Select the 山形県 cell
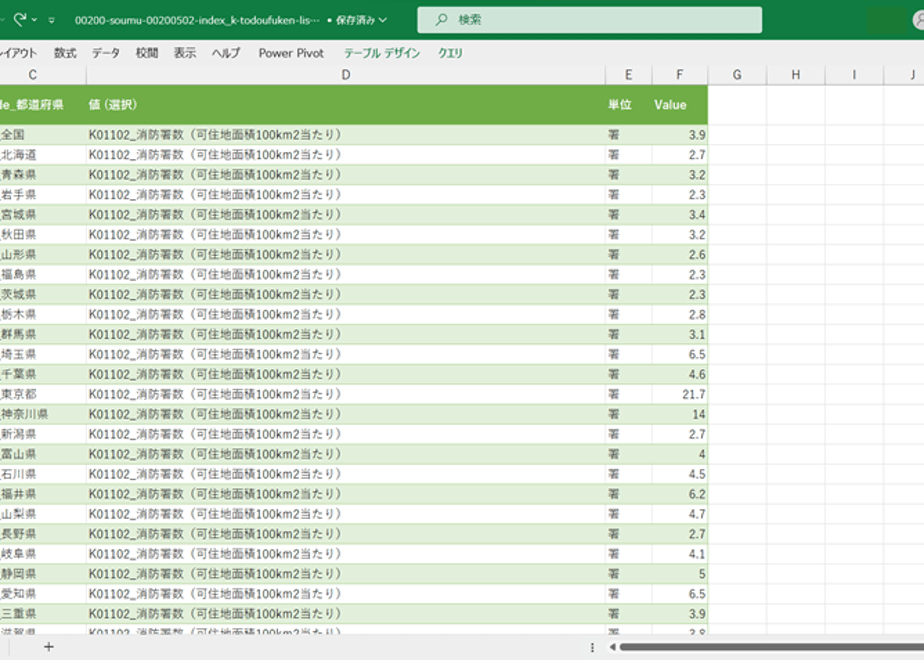 coord(43,255)
